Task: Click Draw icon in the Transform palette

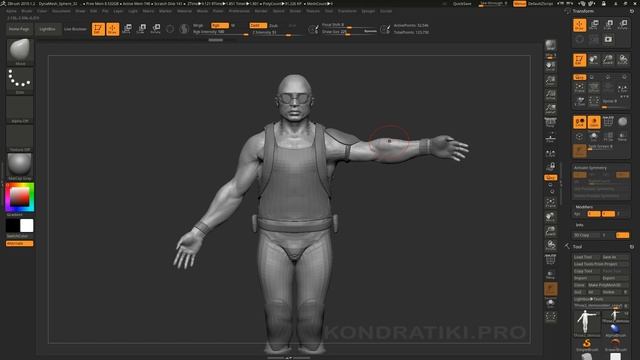Action: pos(580,25)
